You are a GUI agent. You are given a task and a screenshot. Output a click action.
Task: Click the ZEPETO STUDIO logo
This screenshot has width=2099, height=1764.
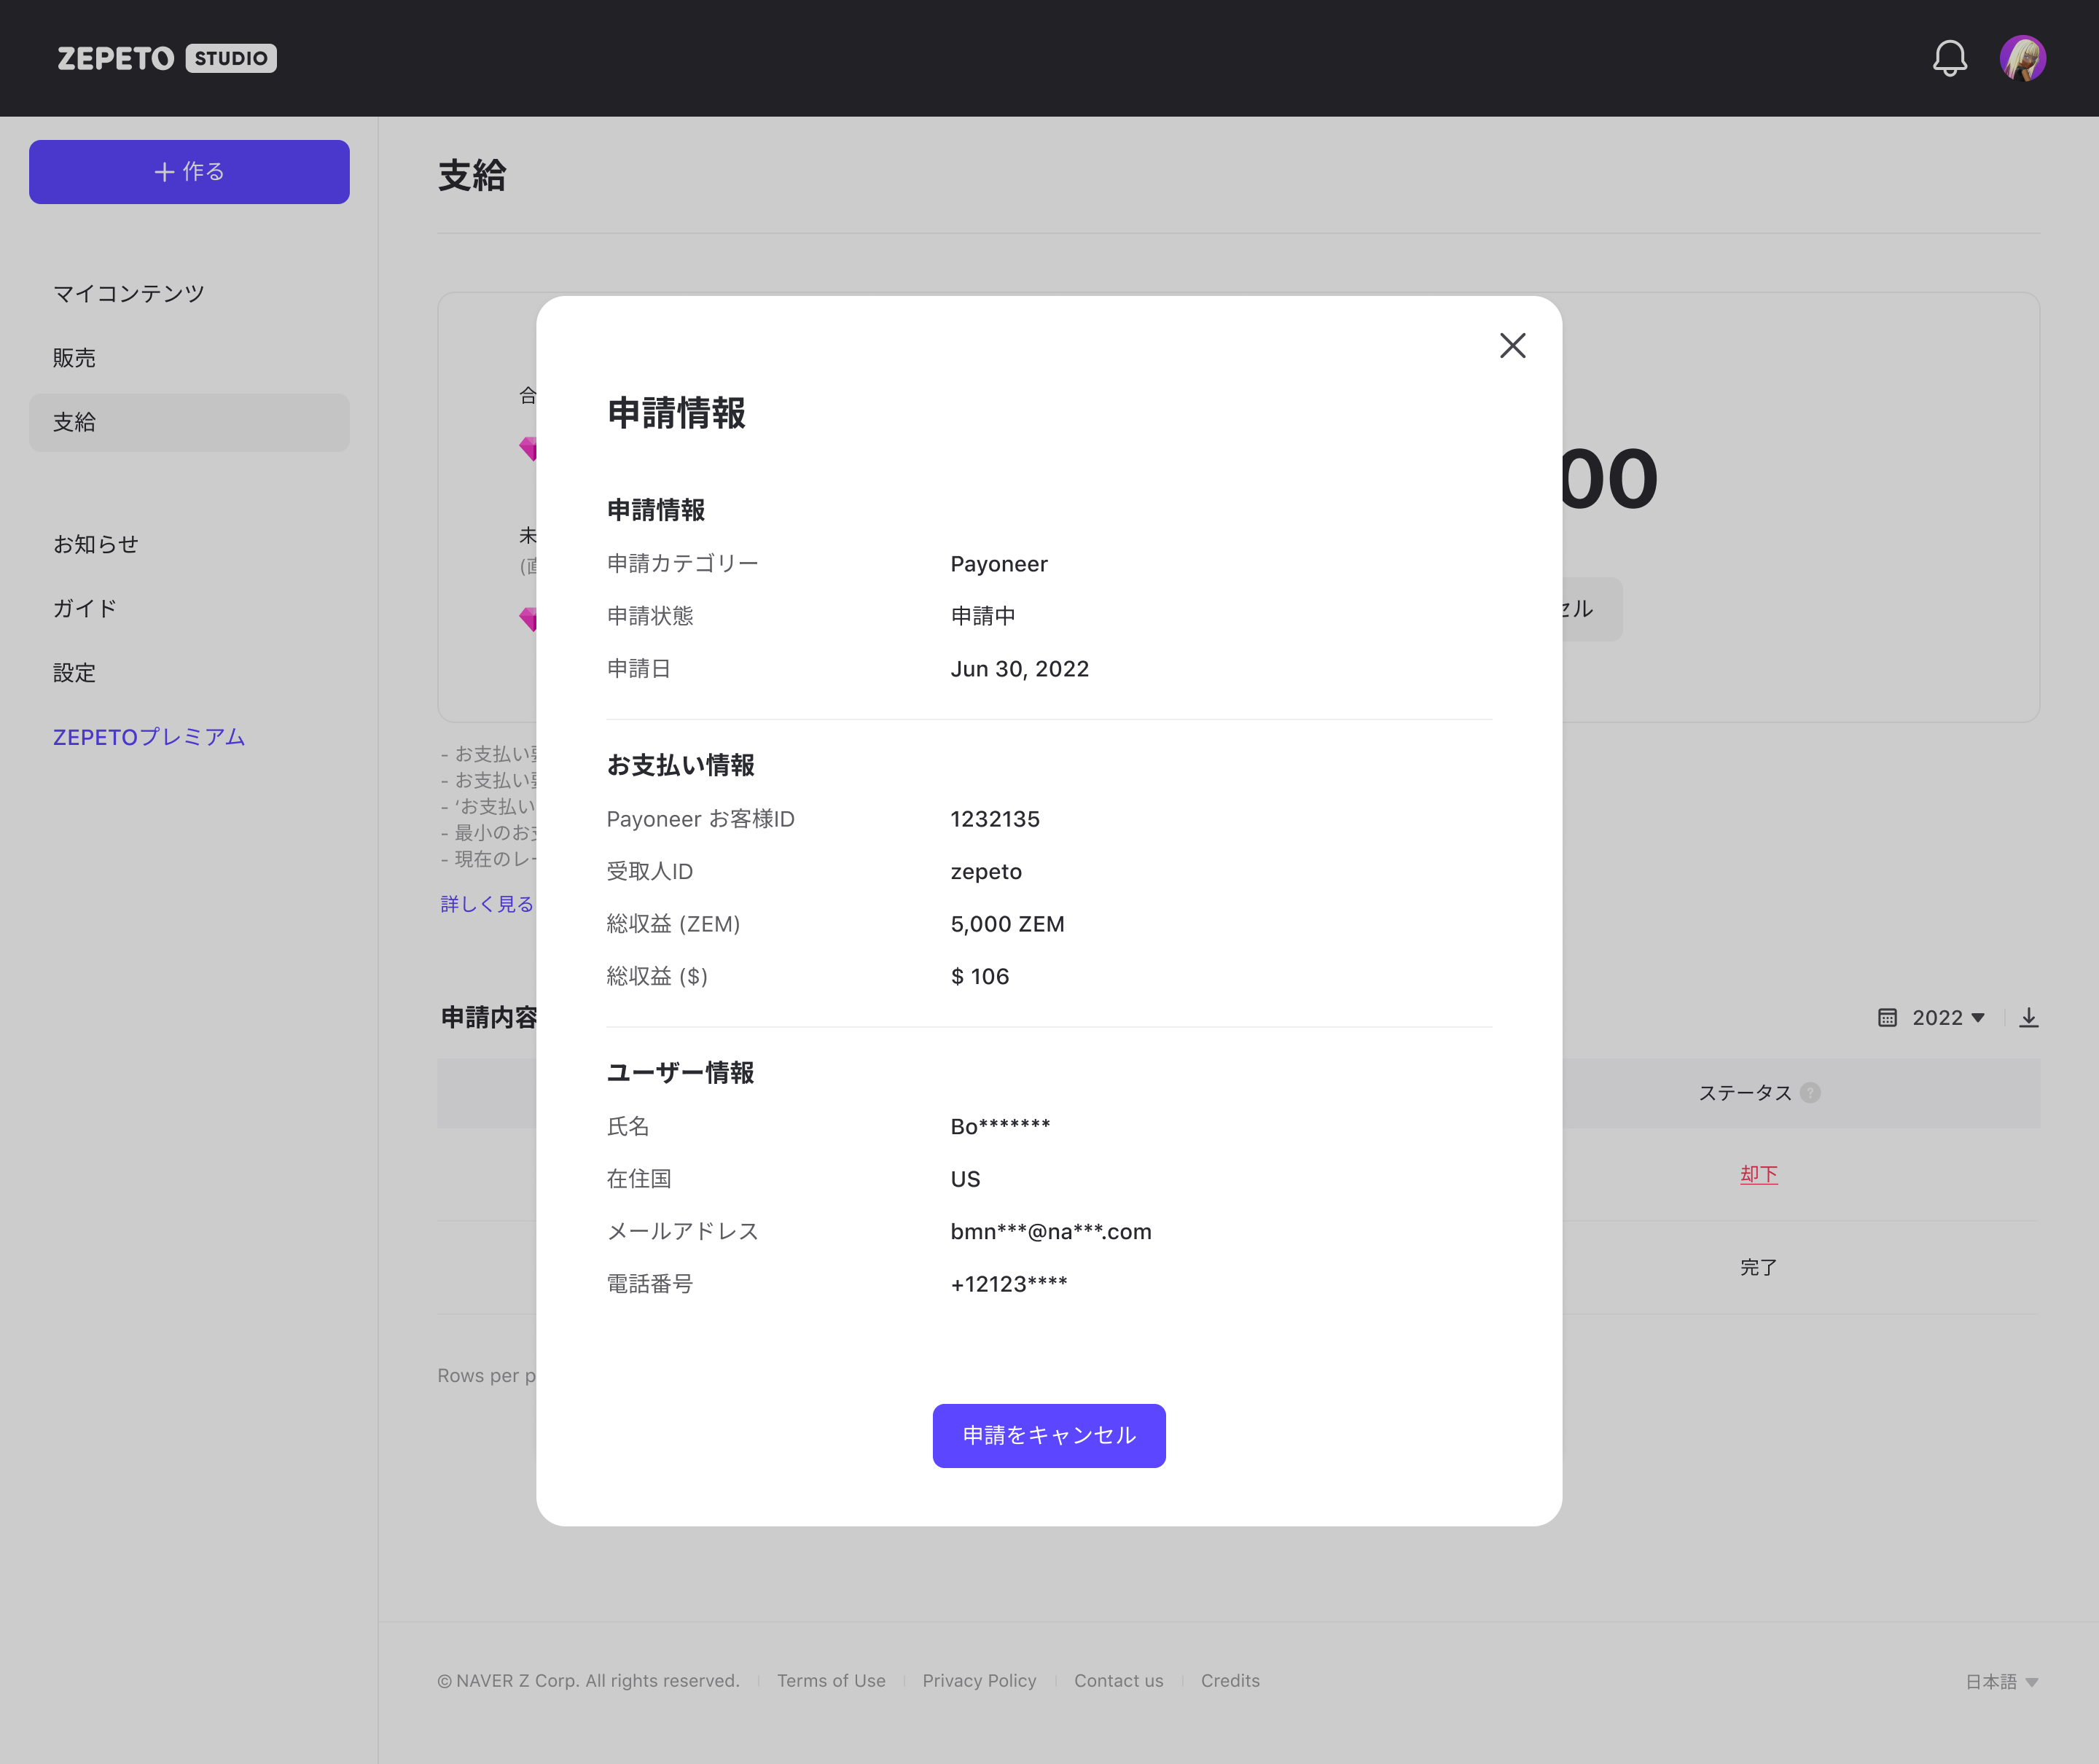[167, 58]
